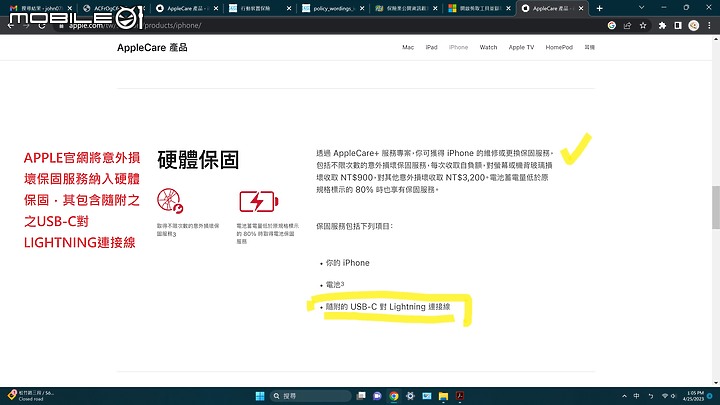Screen dimensions: 720x405
Task: Select the iPhone AppleCare section
Action: click(x=458, y=47)
